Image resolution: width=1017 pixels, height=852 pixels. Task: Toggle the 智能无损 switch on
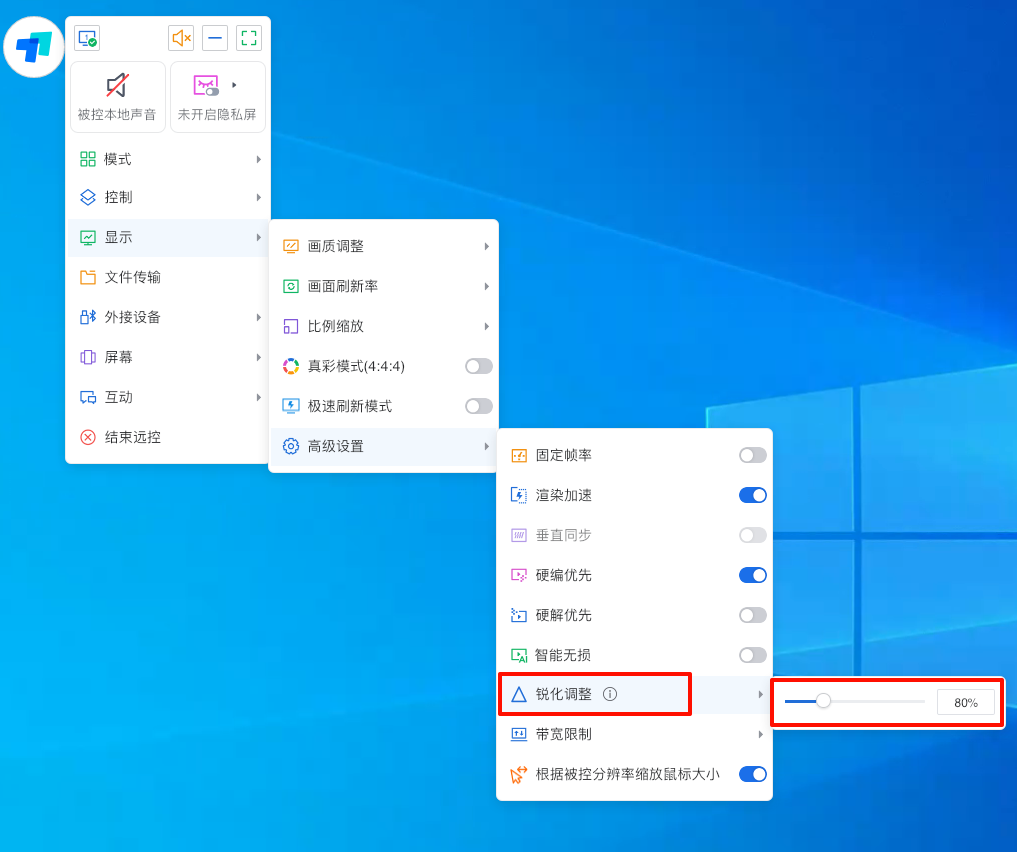[x=752, y=655]
